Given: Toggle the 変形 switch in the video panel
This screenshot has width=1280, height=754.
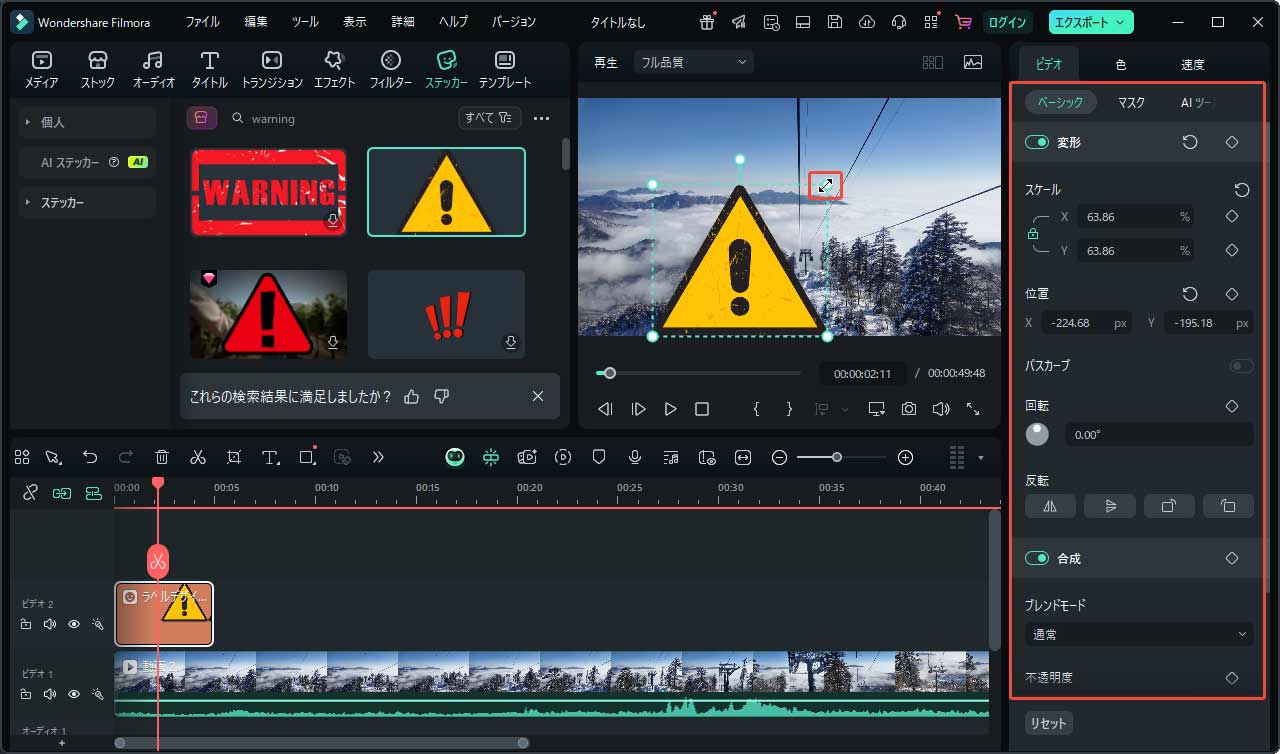Looking at the screenshot, I should (1036, 142).
